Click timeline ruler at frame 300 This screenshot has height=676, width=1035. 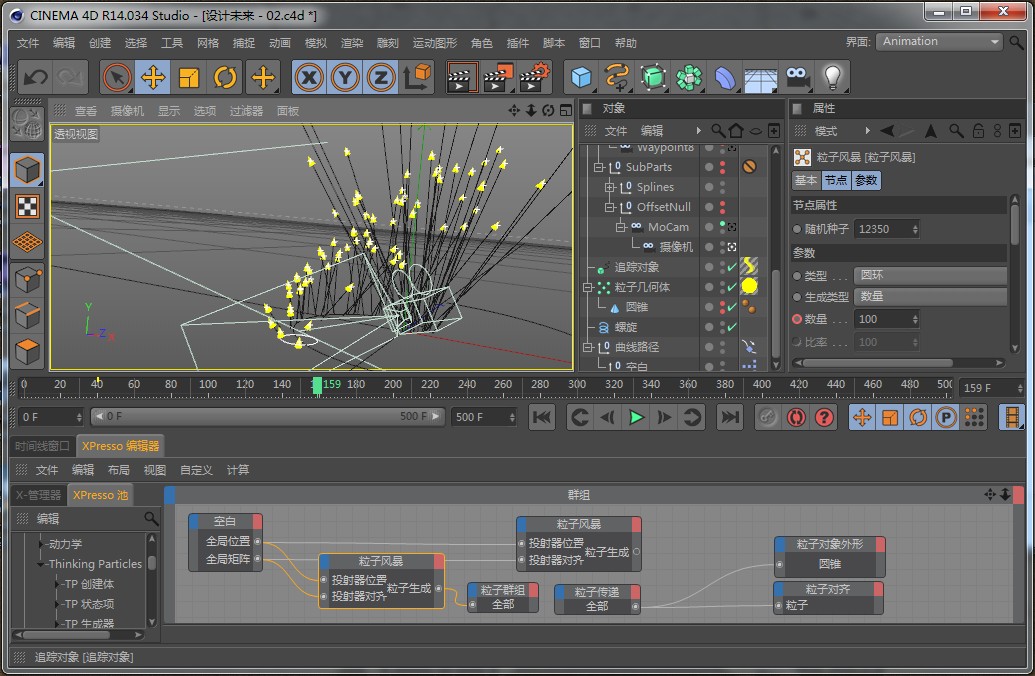click(577, 386)
